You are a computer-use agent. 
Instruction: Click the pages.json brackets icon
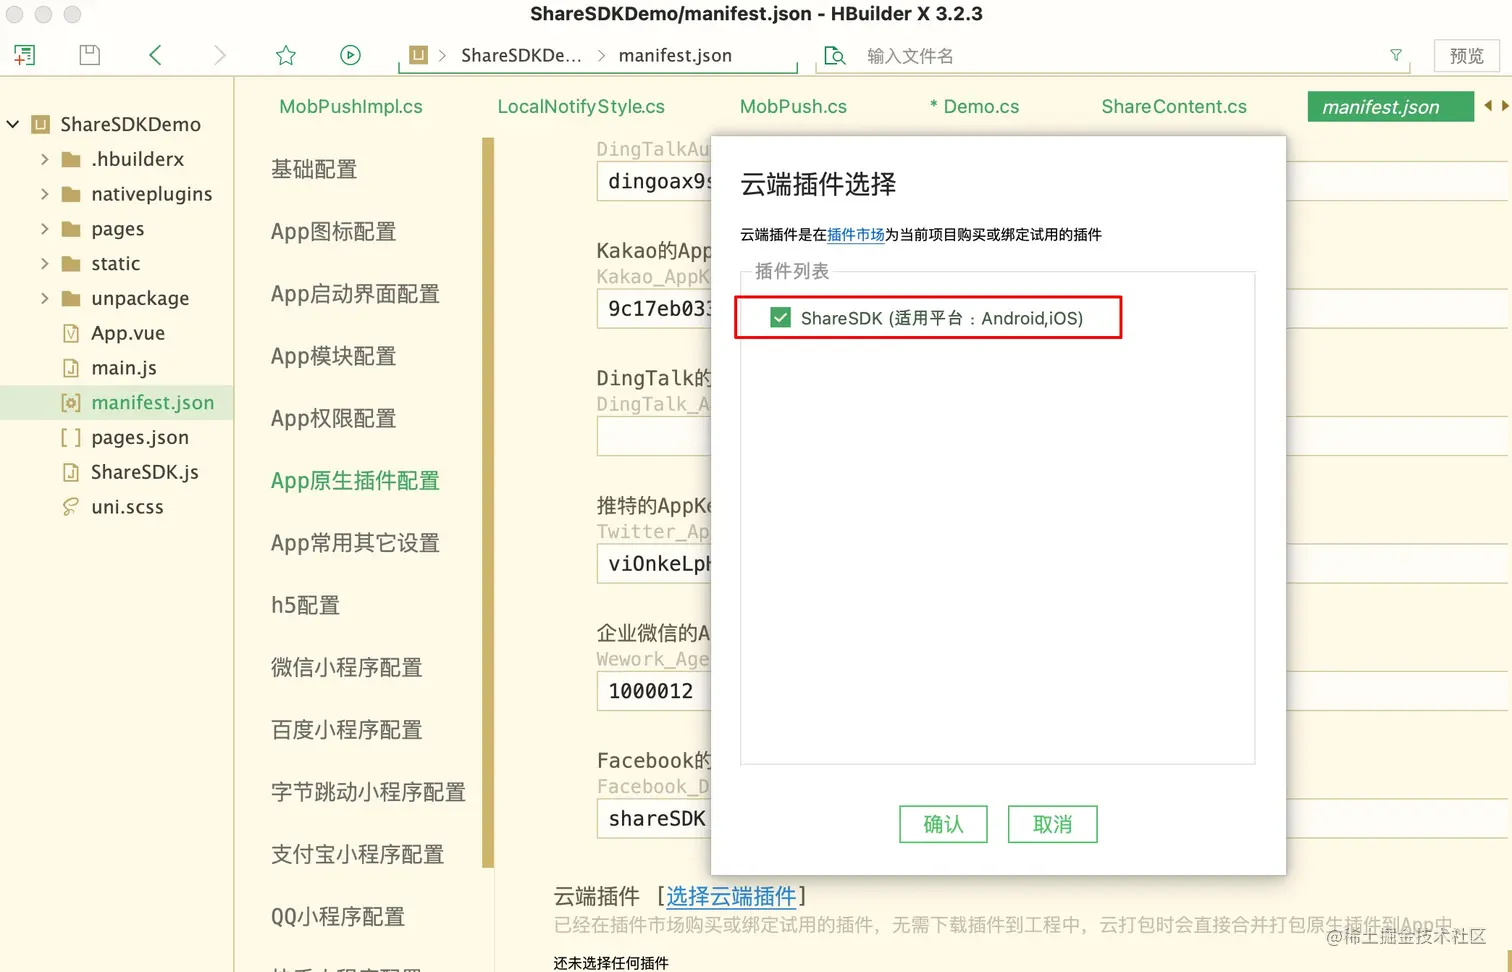(71, 437)
